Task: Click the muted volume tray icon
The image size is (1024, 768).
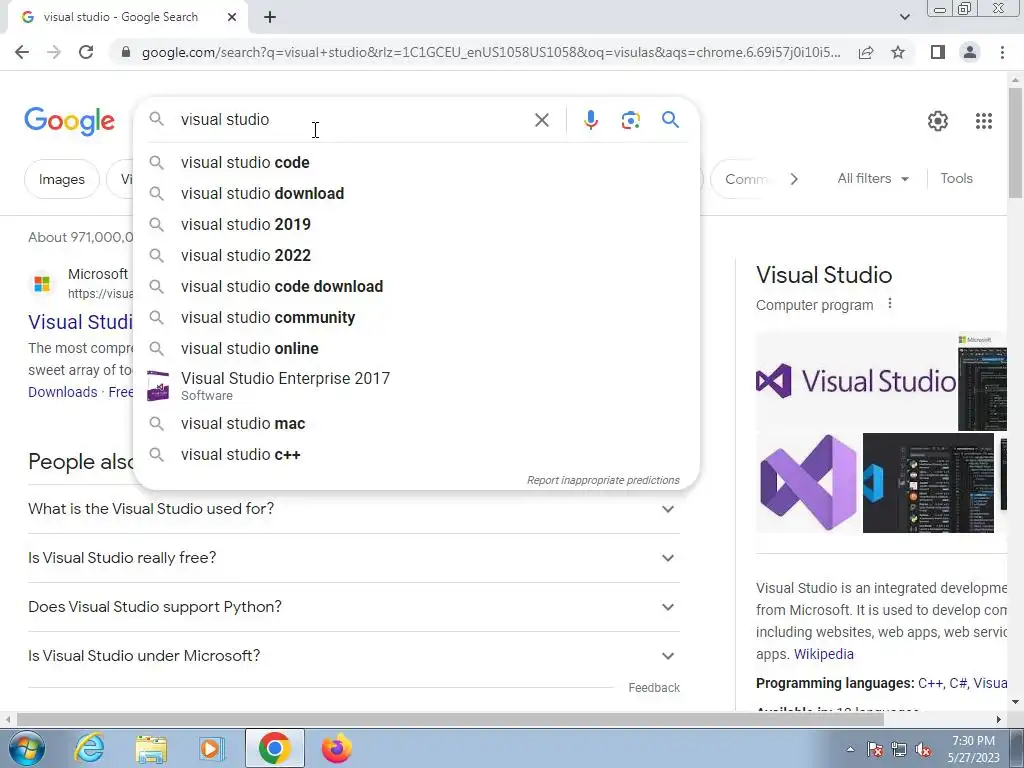Action: pyautogui.click(x=923, y=750)
